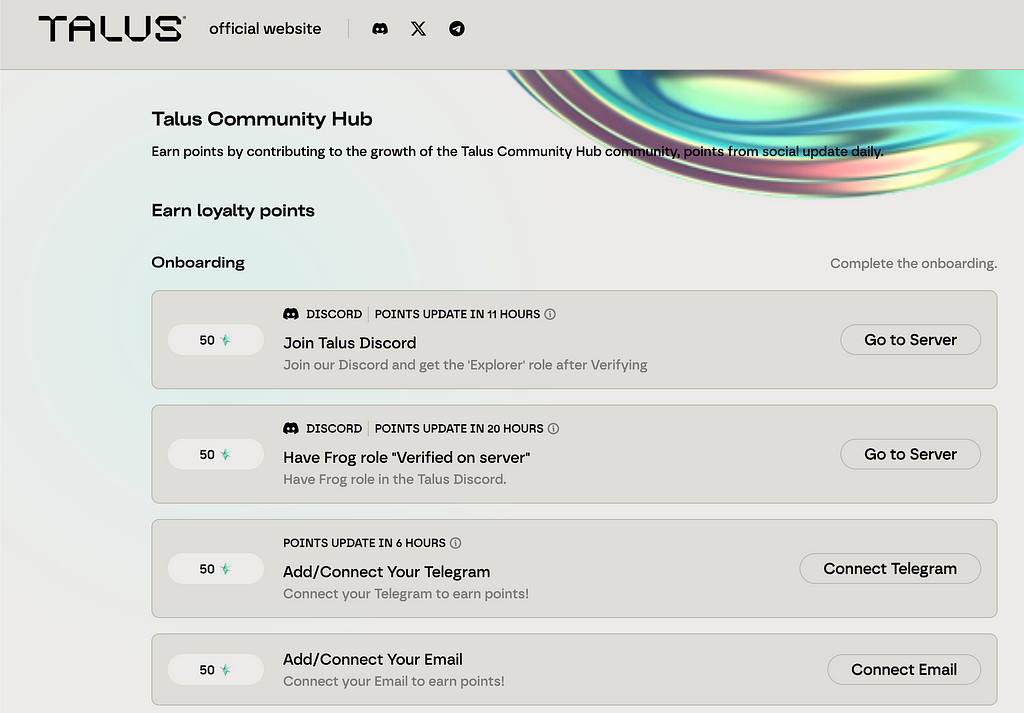
Task: Click 'Have Frog role in the Talus Discord.' description
Action: [x=394, y=479]
